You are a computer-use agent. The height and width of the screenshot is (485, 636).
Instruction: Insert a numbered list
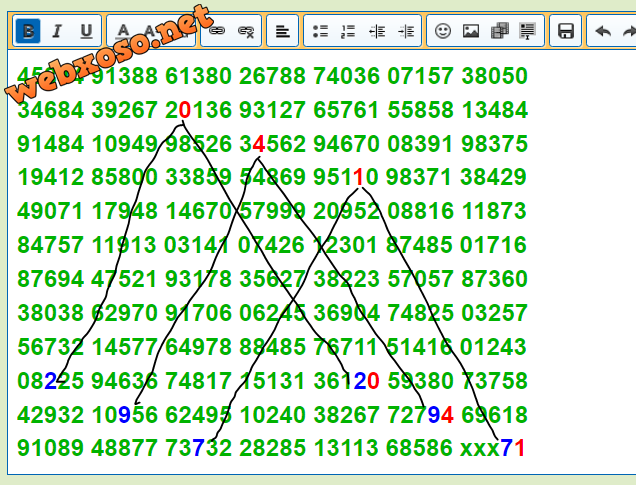348,31
